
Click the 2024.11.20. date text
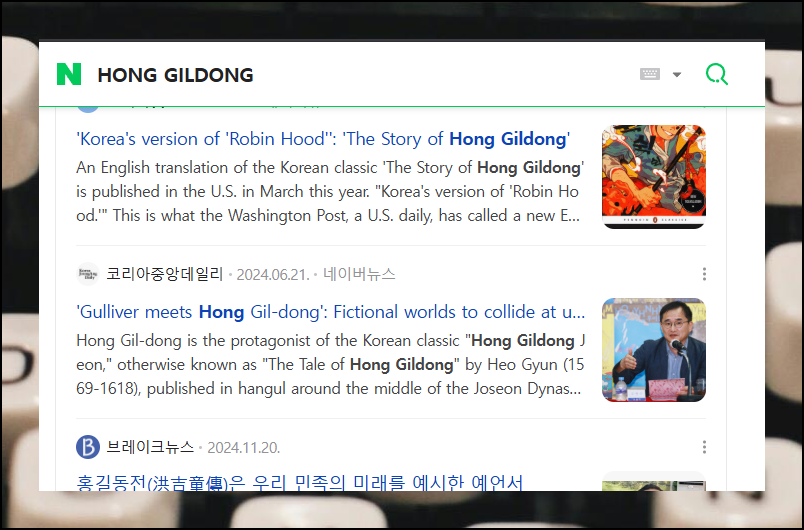[244, 448]
